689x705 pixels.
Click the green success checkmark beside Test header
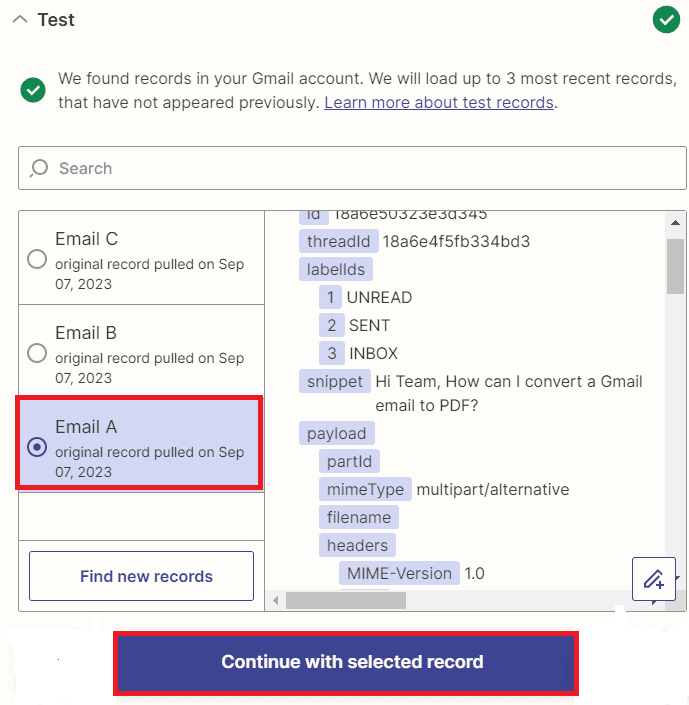click(x=666, y=19)
